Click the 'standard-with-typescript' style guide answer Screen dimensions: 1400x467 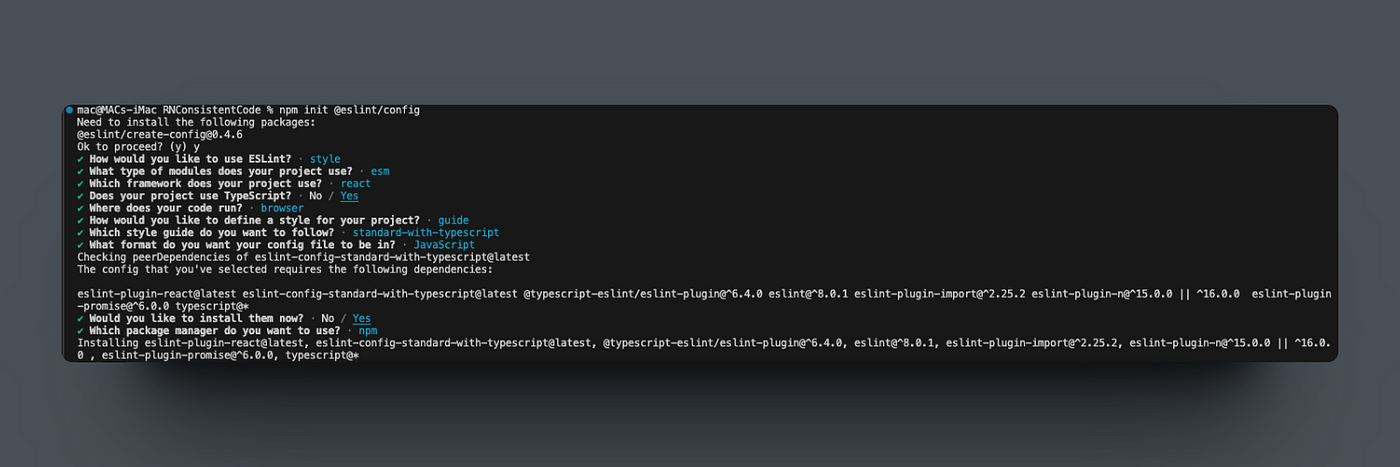425,232
